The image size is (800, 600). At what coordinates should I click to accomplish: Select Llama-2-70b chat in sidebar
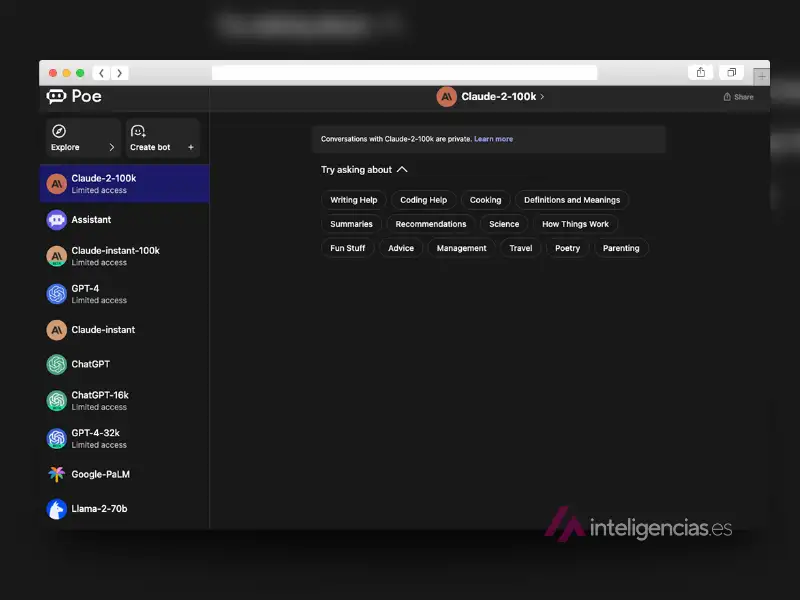[x=124, y=509]
